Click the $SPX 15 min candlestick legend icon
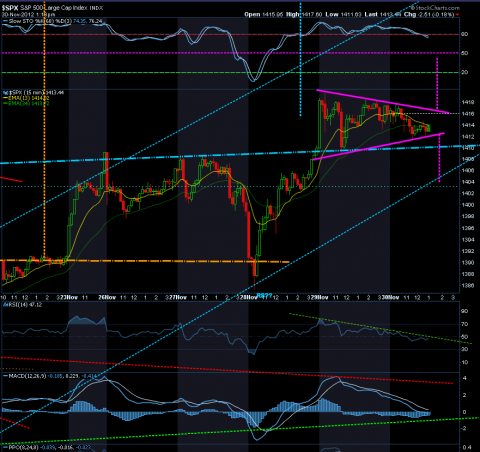Image resolution: width=480 pixels, height=452 pixels. coord(6,92)
